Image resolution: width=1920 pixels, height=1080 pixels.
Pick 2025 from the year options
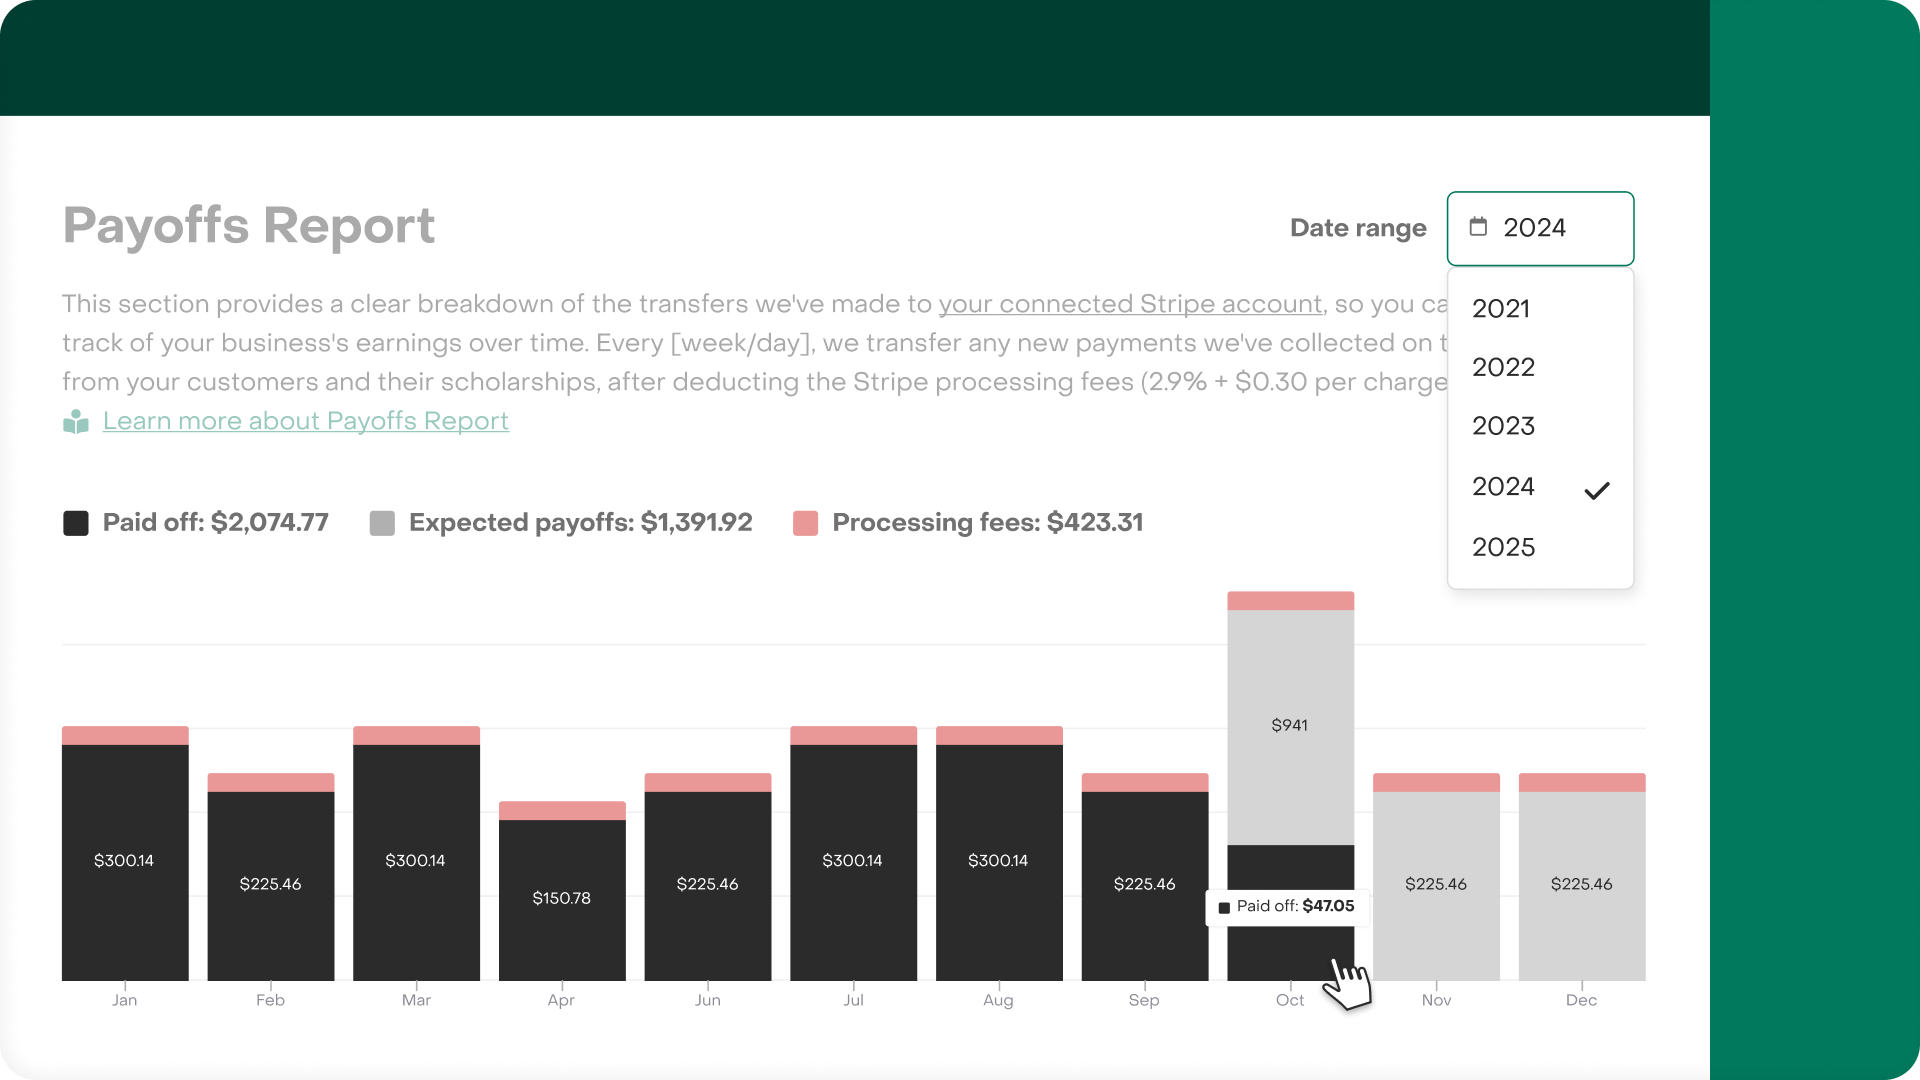pyautogui.click(x=1503, y=547)
